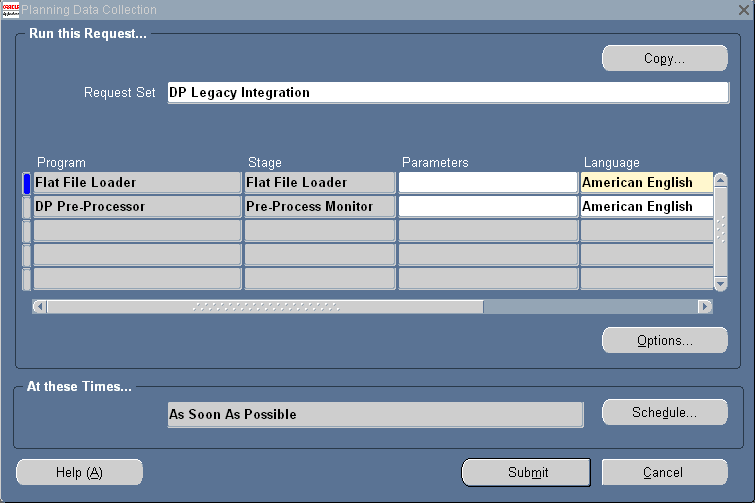The width and height of the screenshot is (755, 503).
Task: Click the horizontal scrollbar left arrow
Action: tap(40, 306)
